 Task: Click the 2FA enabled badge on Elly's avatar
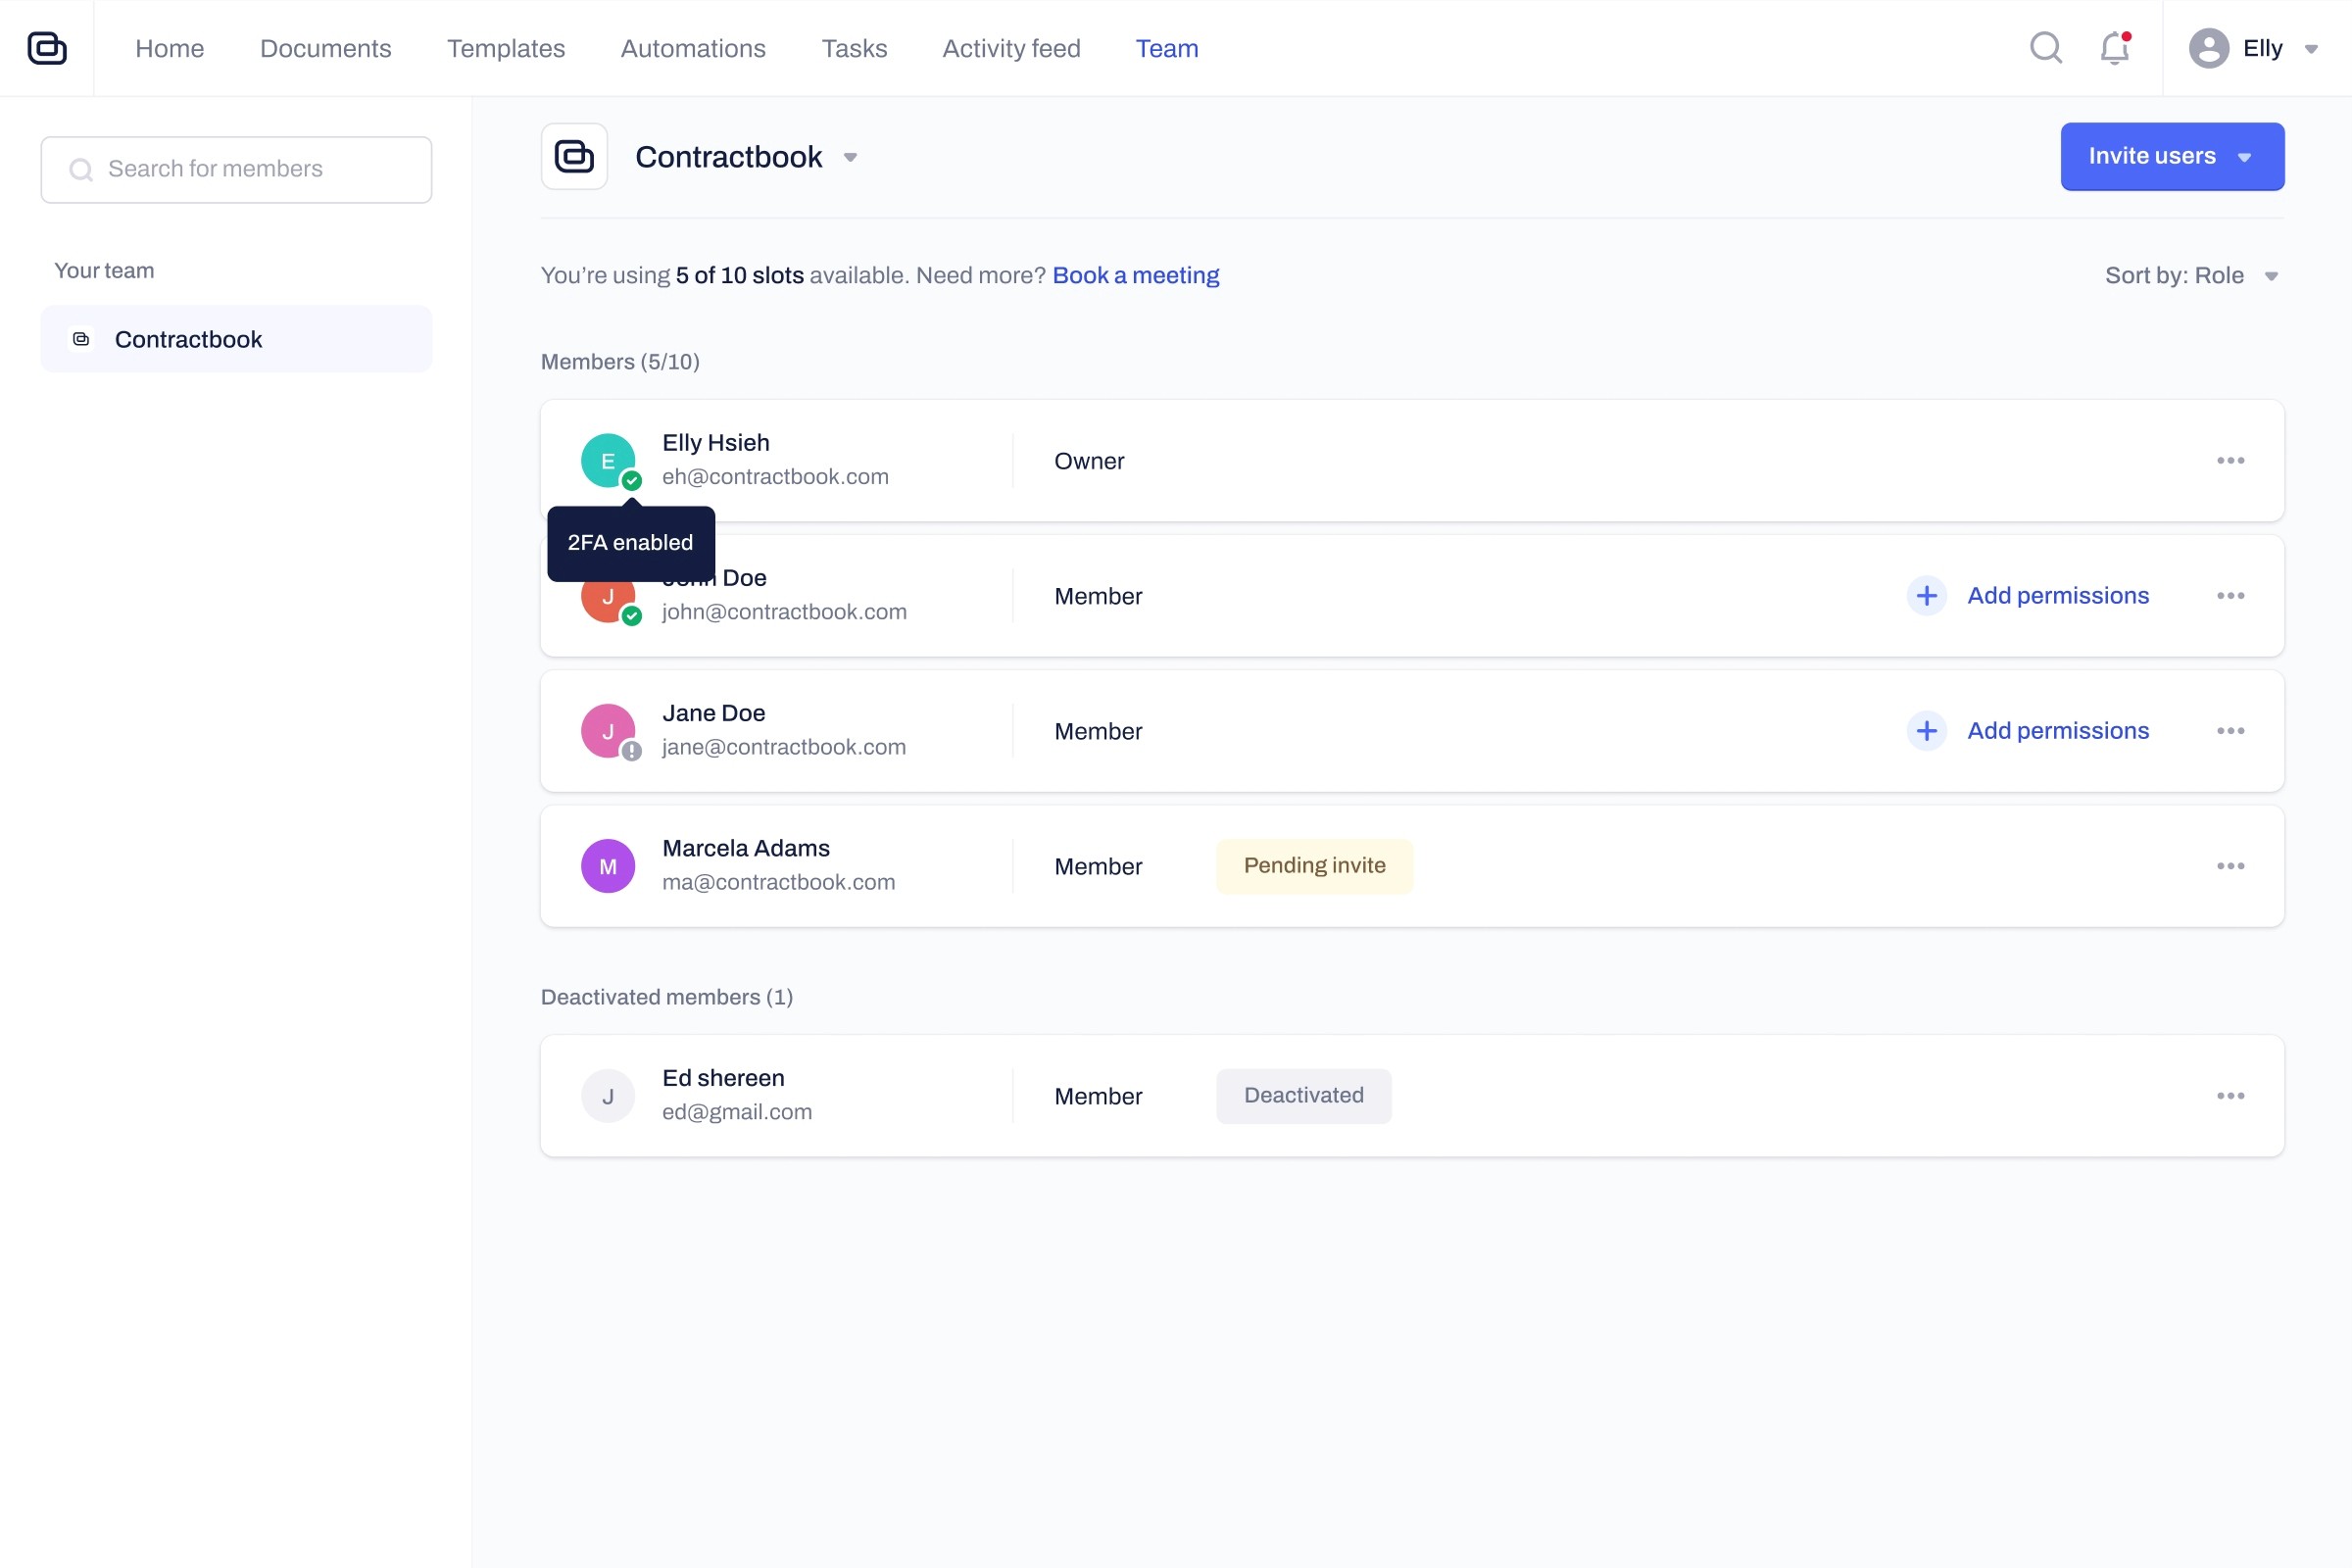tap(632, 481)
